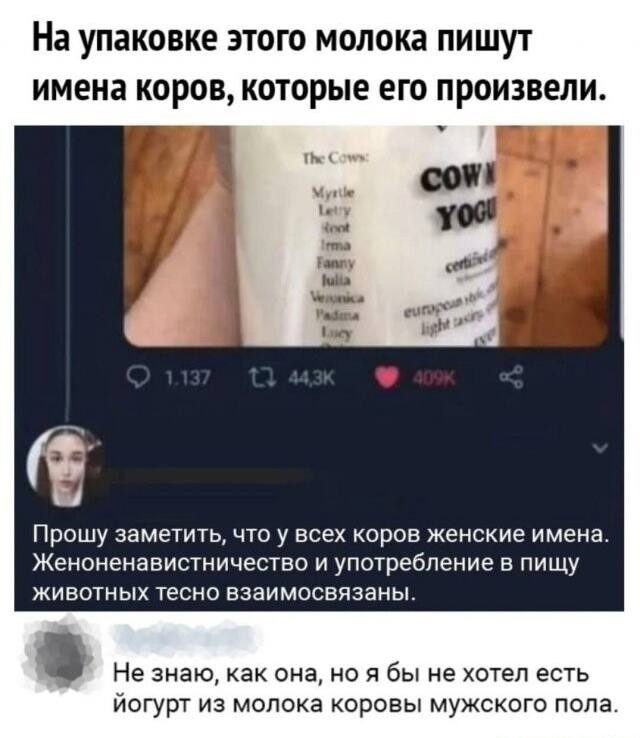The image size is (640, 738).
Task: Click the reply text starting 'Прошу заметить'
Action: pyautogui.click(x=320, y=562)
